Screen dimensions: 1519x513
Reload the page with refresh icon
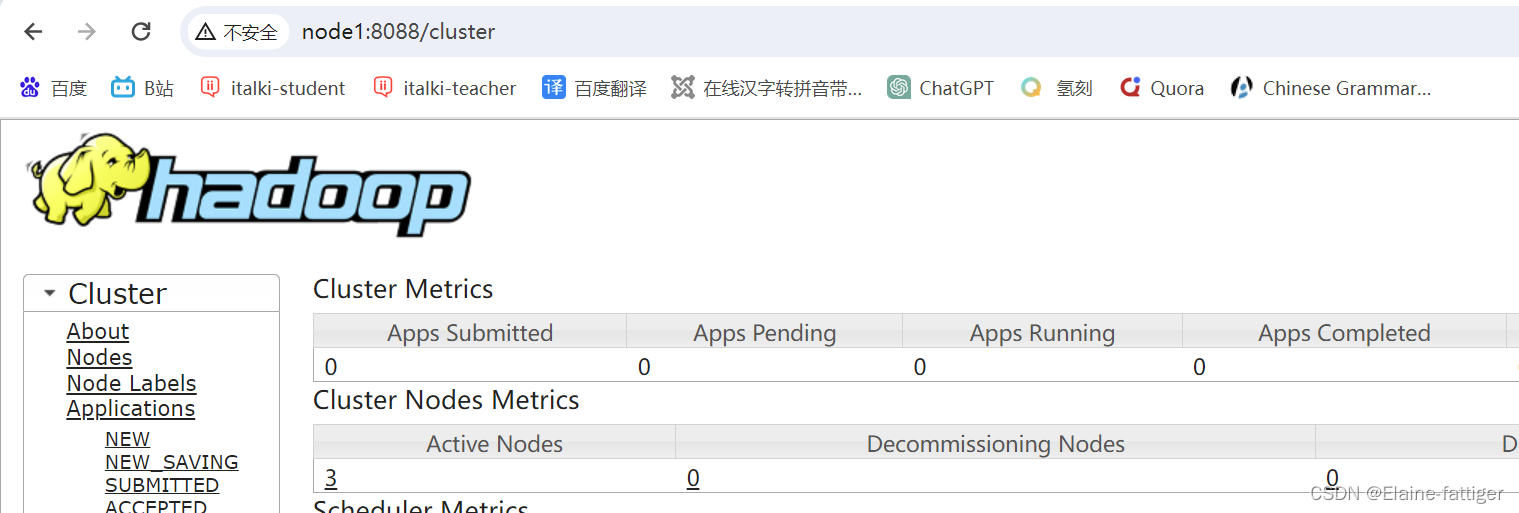tap(141, 32)
